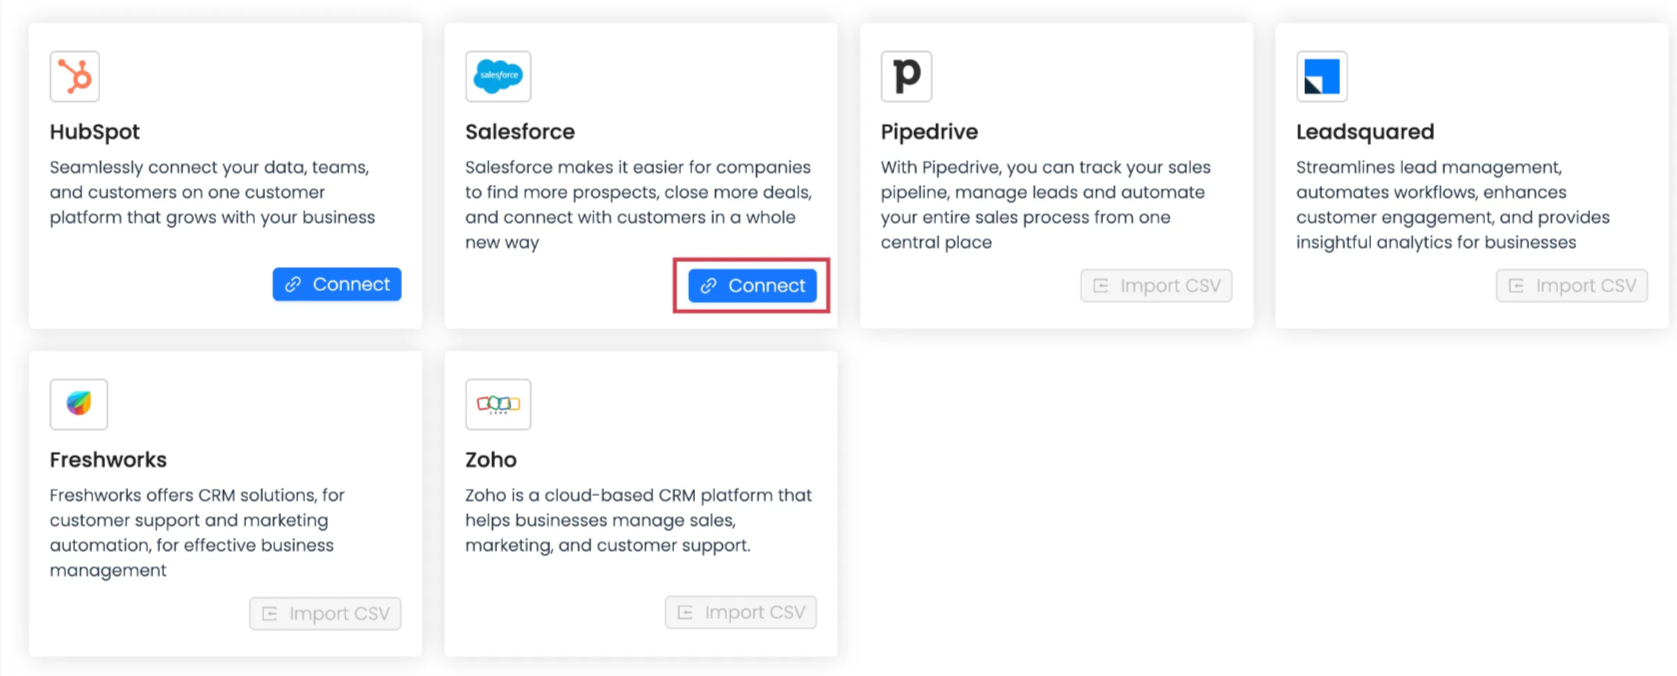The image size is (1677, 676).
Task: Click the Zoho logo icon
Action: [x=498, y=404]
